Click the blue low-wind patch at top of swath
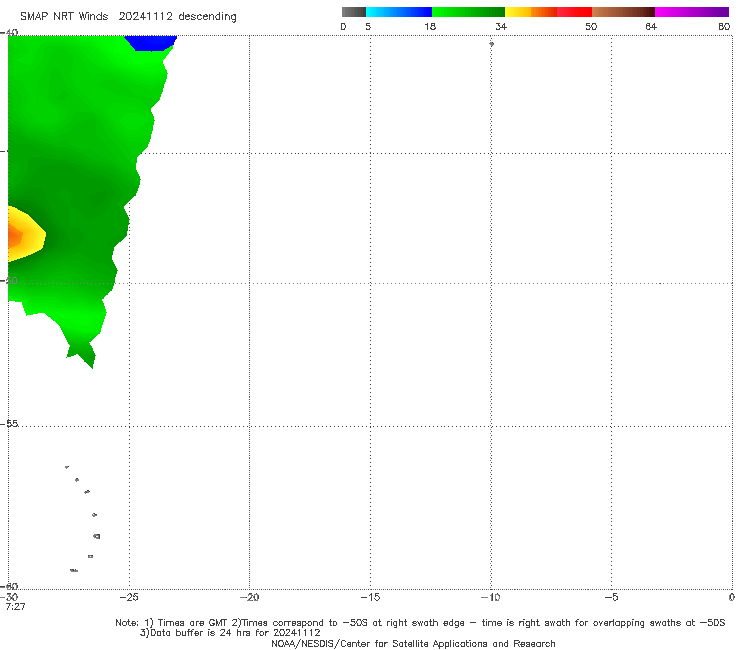740x650 pixels. [x=151, y=43]
